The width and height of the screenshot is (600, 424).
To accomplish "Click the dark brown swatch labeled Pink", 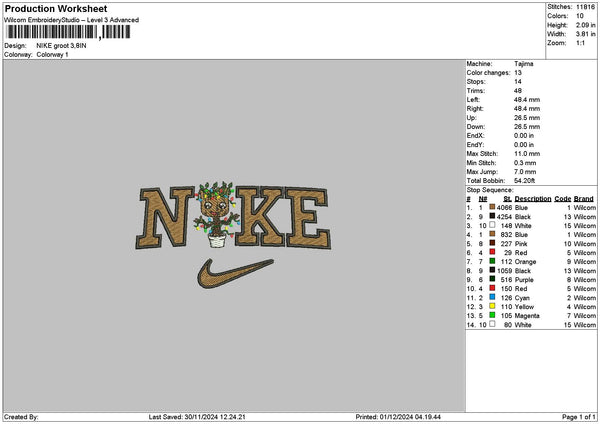I will click(x=492, y=243).
